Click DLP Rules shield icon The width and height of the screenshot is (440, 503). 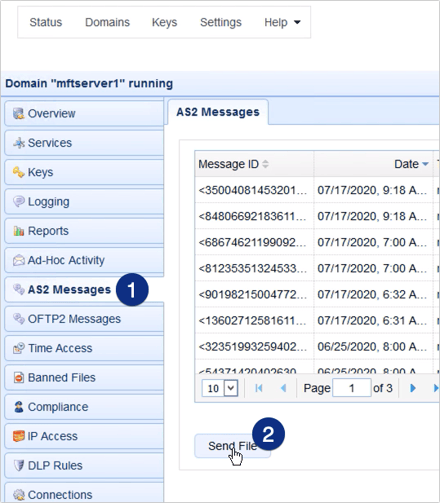point(19,466)
